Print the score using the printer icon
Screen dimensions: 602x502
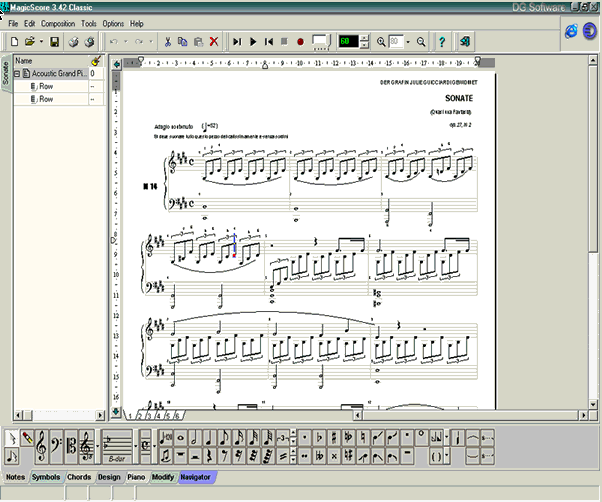(73, 41)
